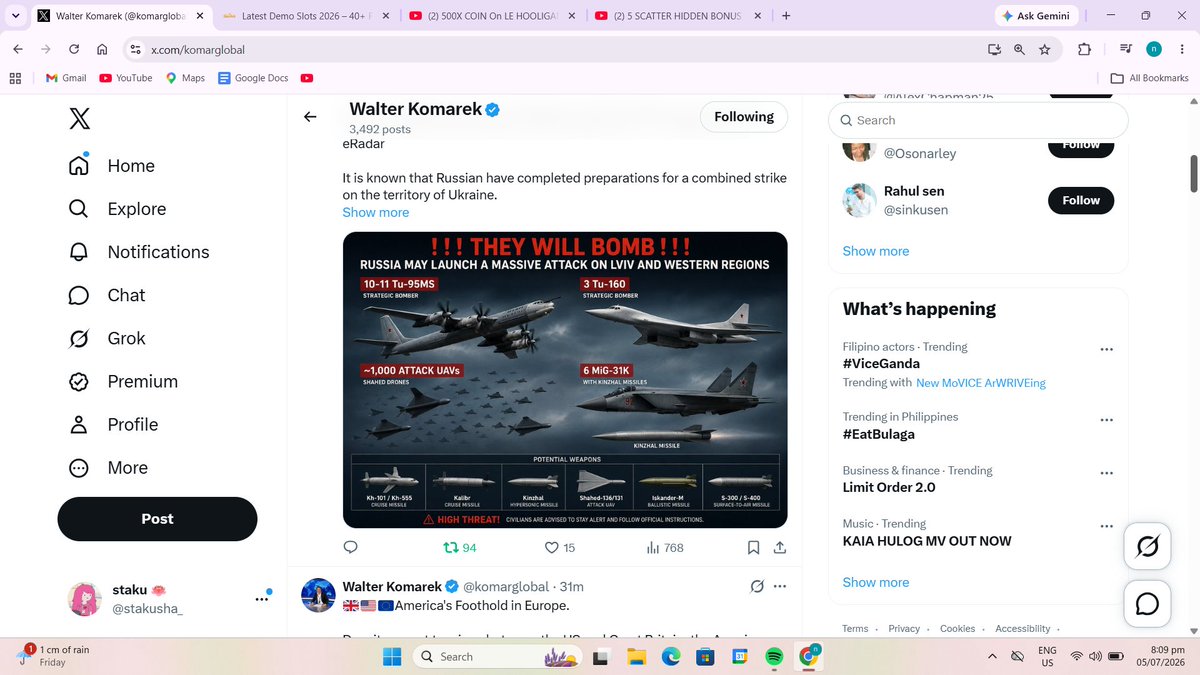The height and width of the screenshot is (675, 1200).
Task: Click the Grok icon on Foothold post
Action: click(x=757, y=586)
